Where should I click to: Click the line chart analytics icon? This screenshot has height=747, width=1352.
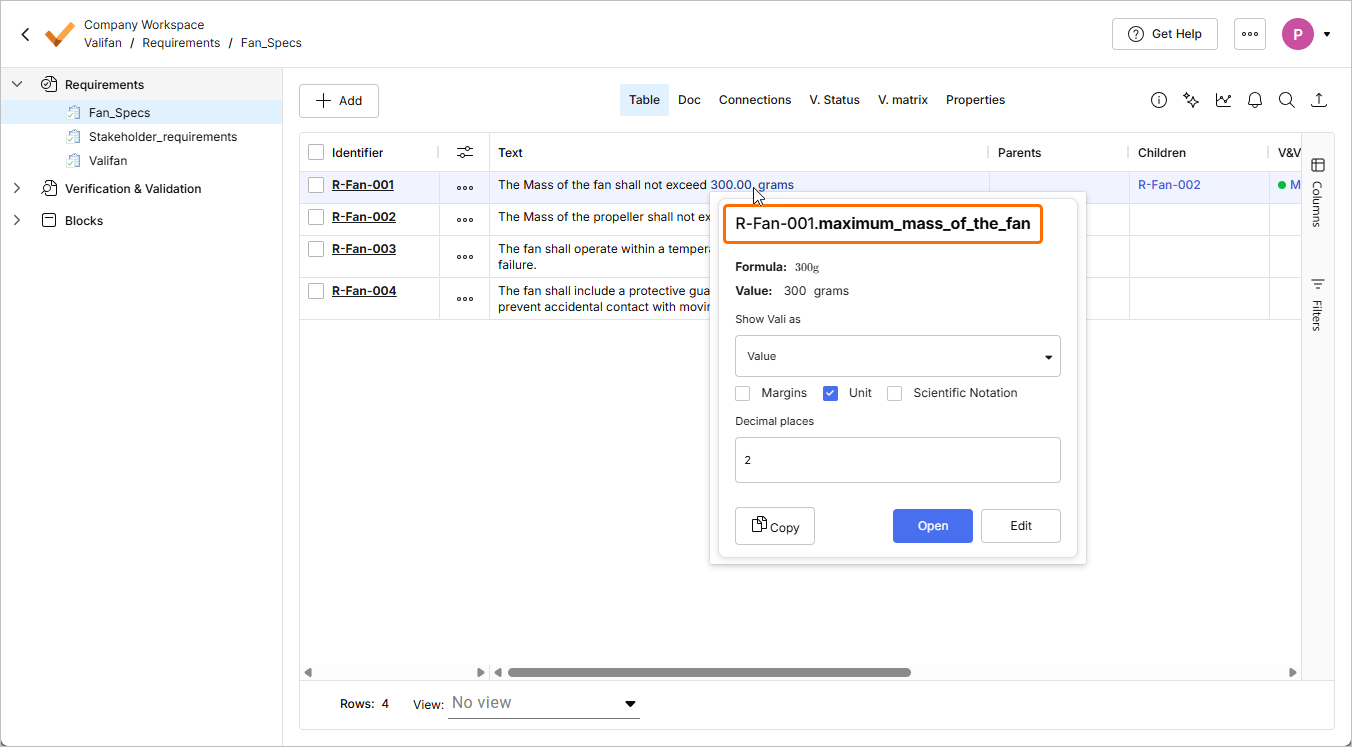(x=1223, y=100)
